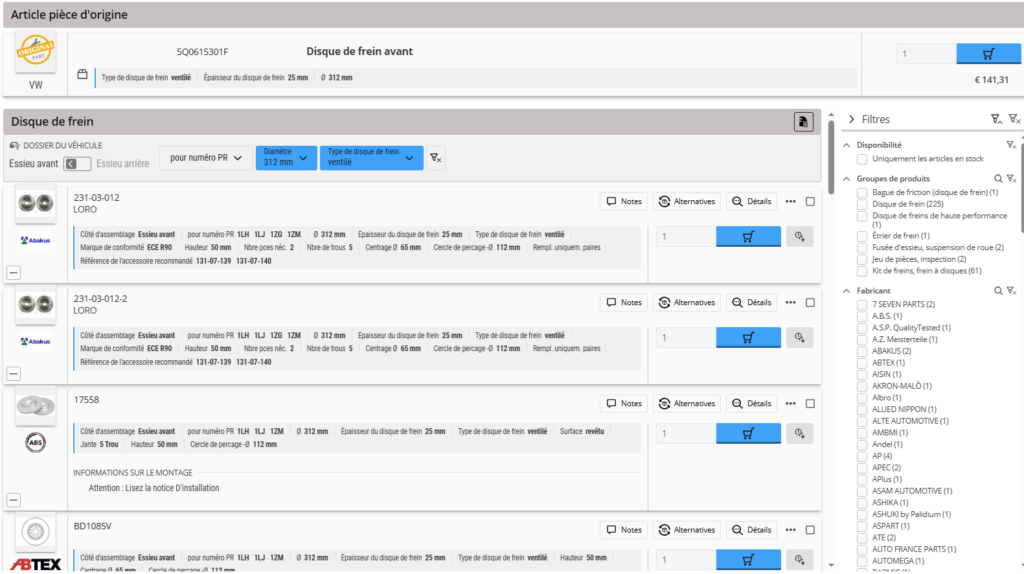Image resolution: width=1024 pixels, height=574 pixels.
Task: Open more options menu for BD1085V
Action: pyautogui.click(x=790, y=530)
